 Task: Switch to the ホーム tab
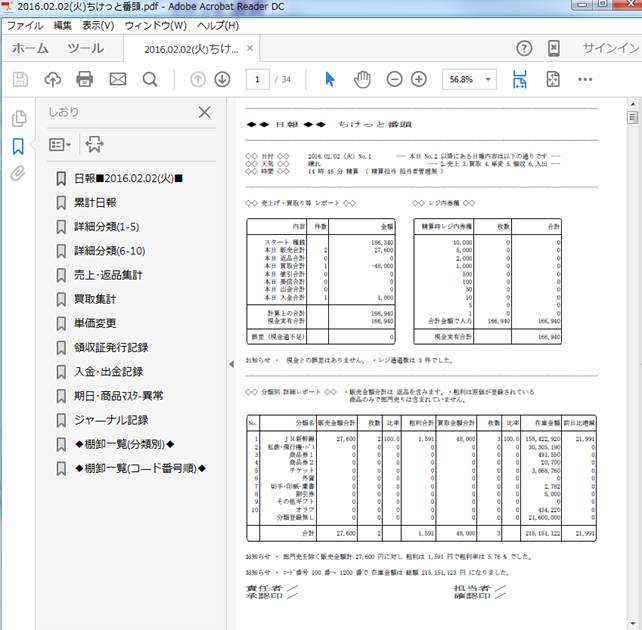30,48
